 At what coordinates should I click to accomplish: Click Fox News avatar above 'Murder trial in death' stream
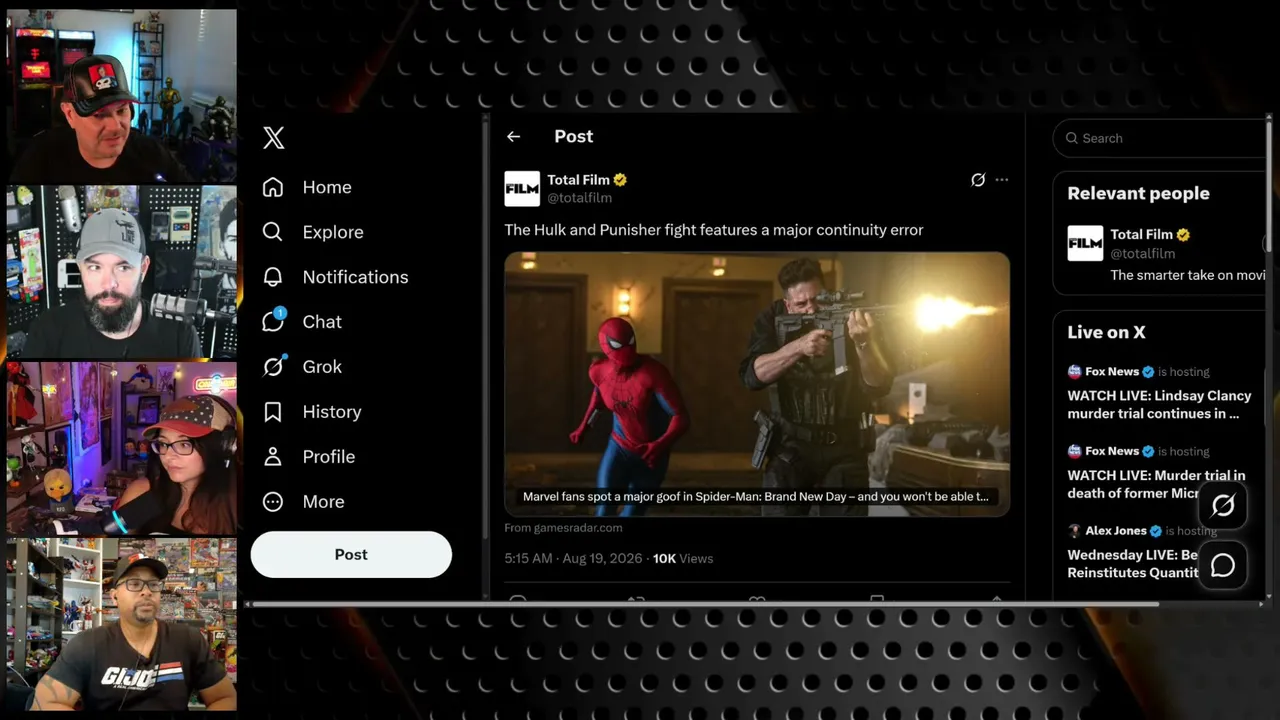tap(1074, 452)
